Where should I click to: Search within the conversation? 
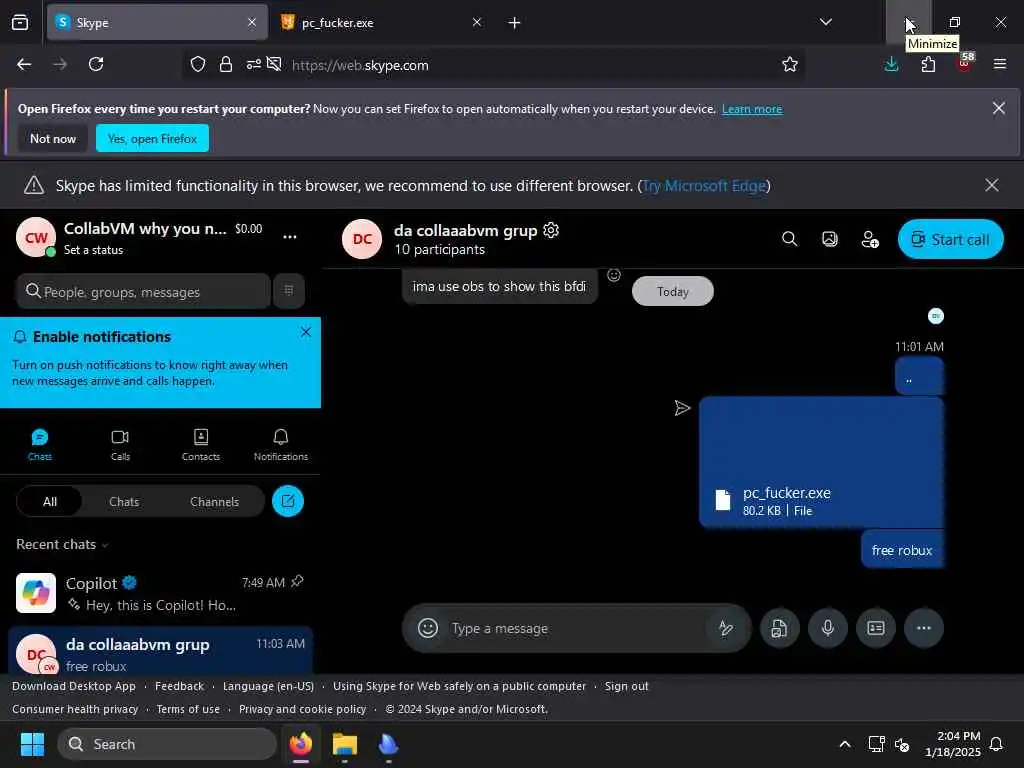[790, 239]
